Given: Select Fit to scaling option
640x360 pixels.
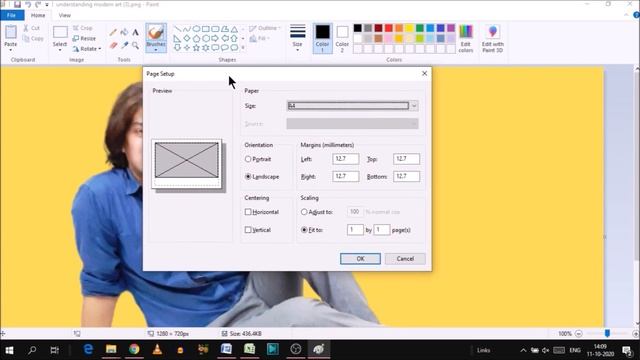Looking at the screenshot, I should tap(304, 230).
